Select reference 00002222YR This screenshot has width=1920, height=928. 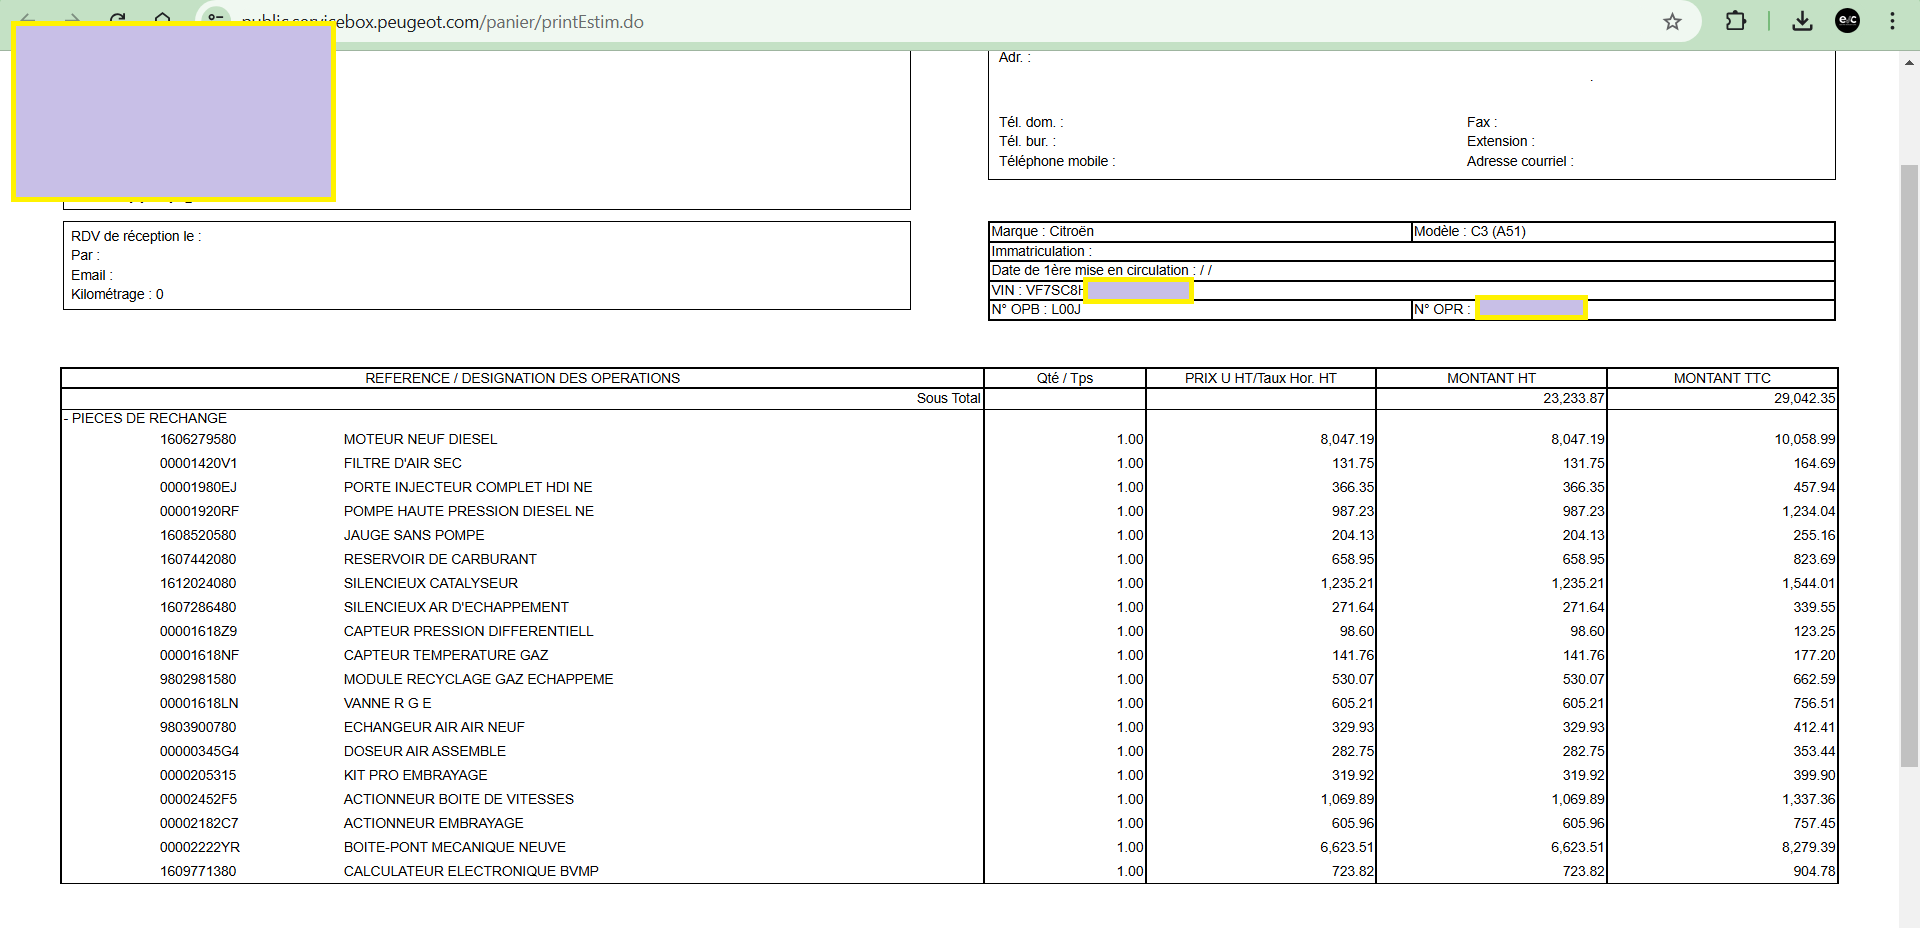[199, 847]
